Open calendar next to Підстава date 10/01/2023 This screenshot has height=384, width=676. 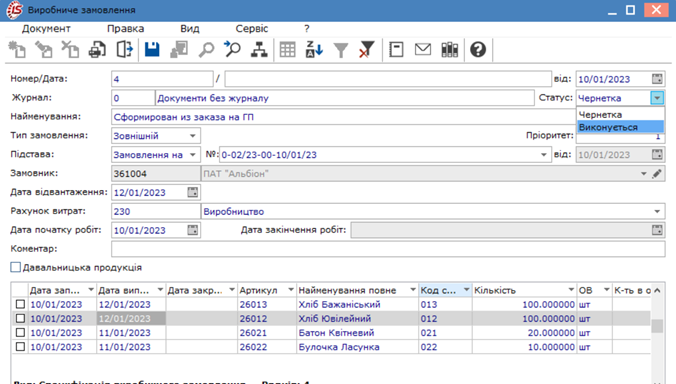[657, 154]
